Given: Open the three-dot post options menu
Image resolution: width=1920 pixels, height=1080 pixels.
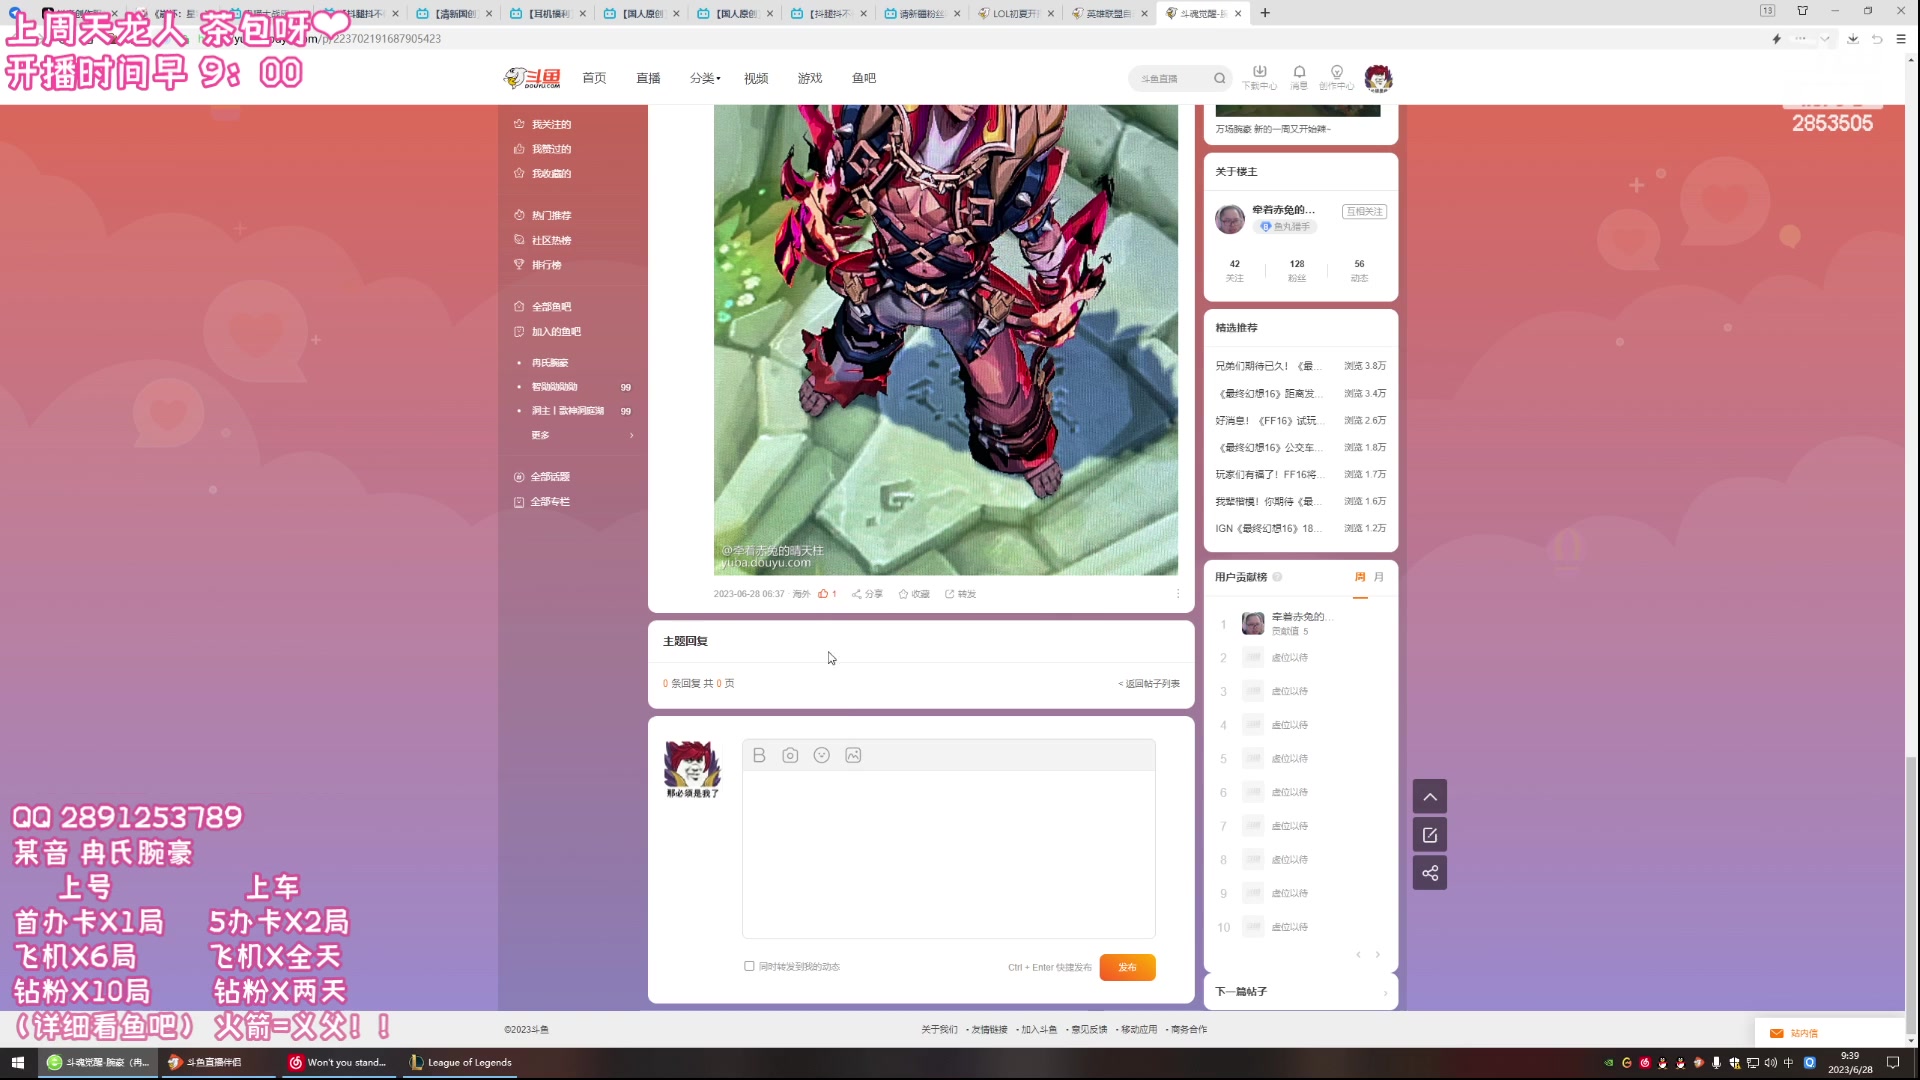Looking at the screenshot, I should (x=1178, y=594).
